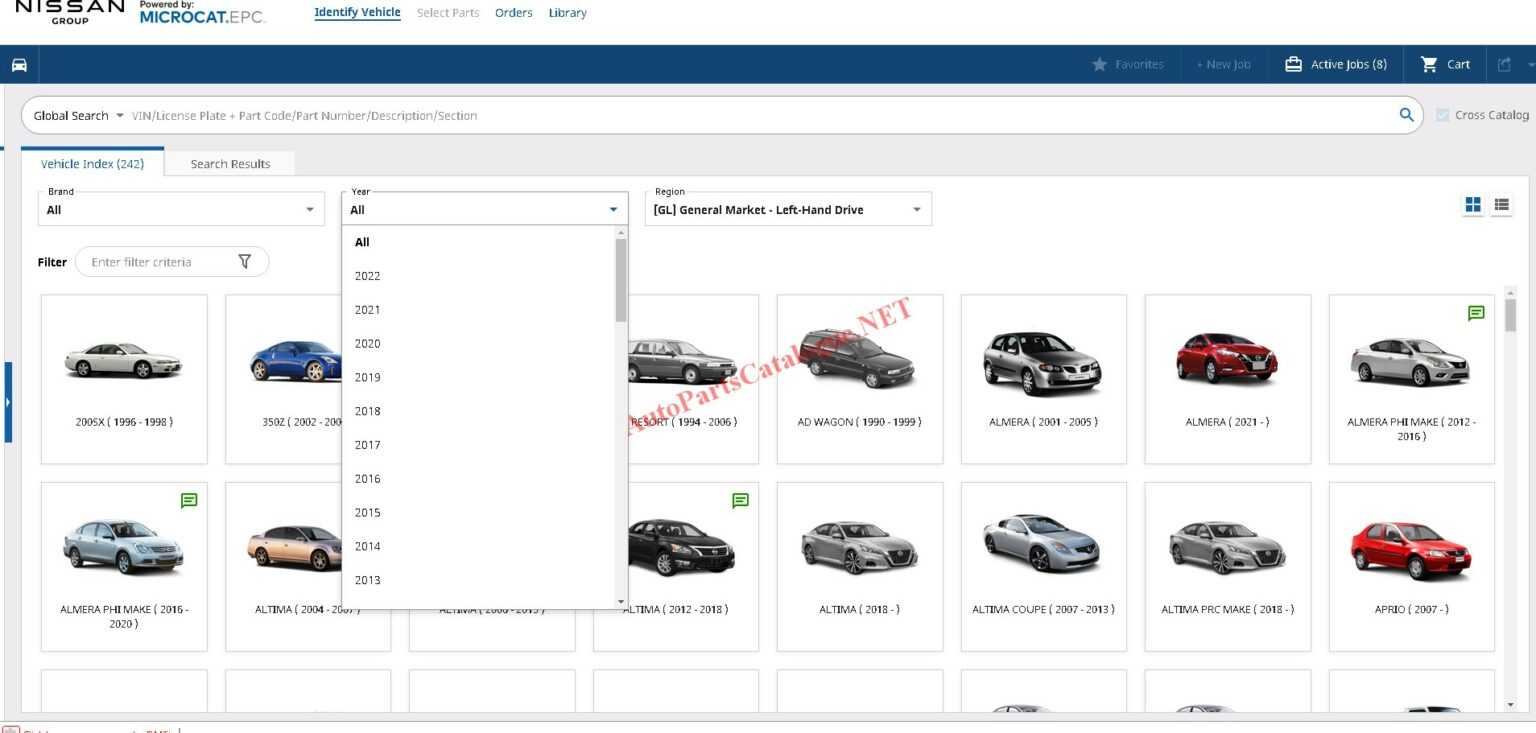Select the ALMERA PHI MAKE (2016-2020) card
Viewport: 1536px width, 733px height.
[124, 567]
